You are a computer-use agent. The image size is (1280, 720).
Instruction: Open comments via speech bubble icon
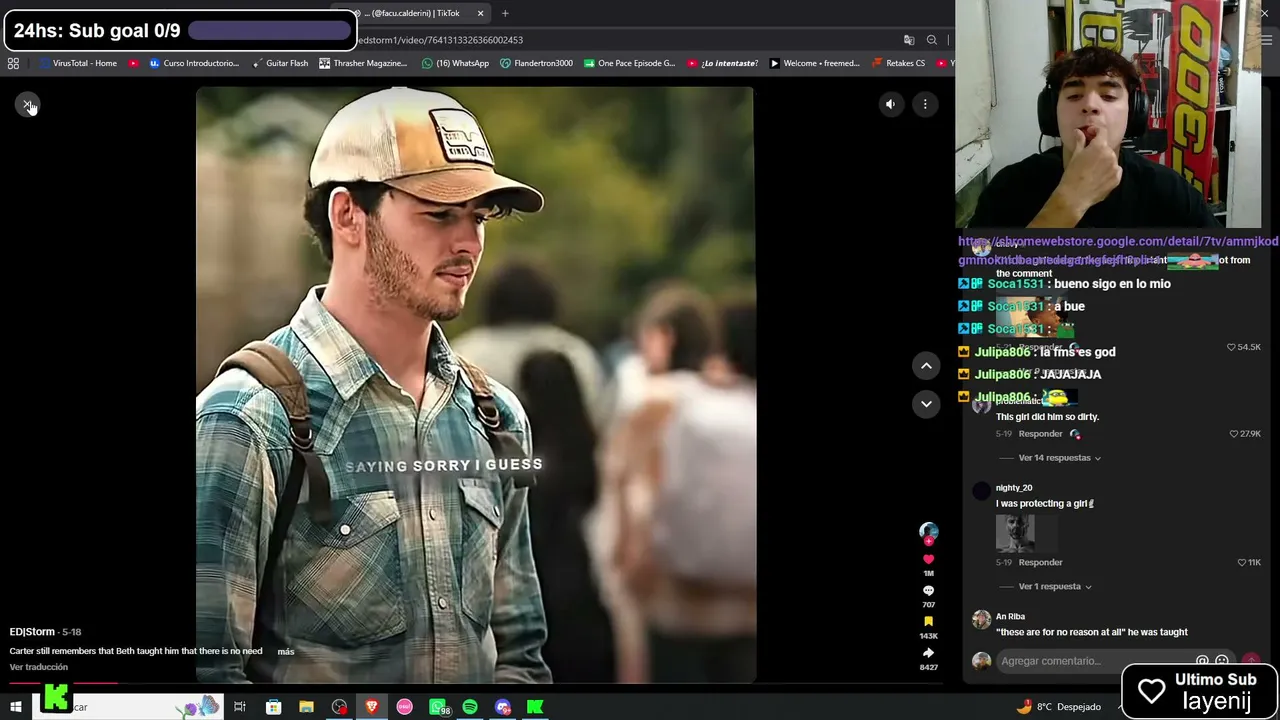(929, 590)
